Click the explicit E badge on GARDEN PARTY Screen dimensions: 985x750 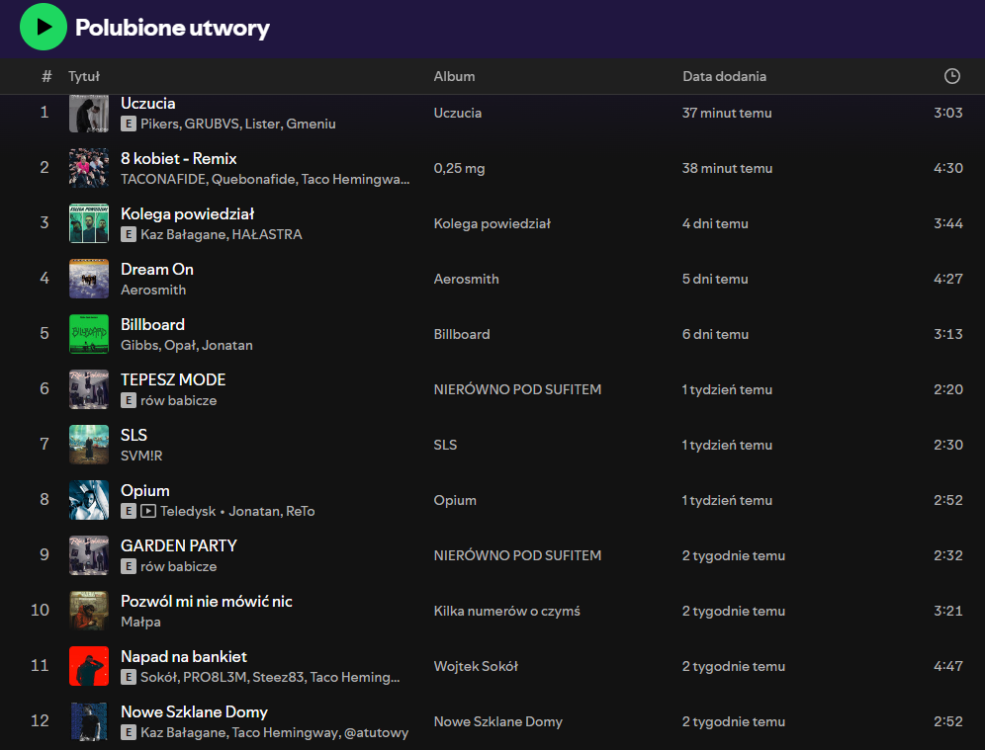(128, 566)
